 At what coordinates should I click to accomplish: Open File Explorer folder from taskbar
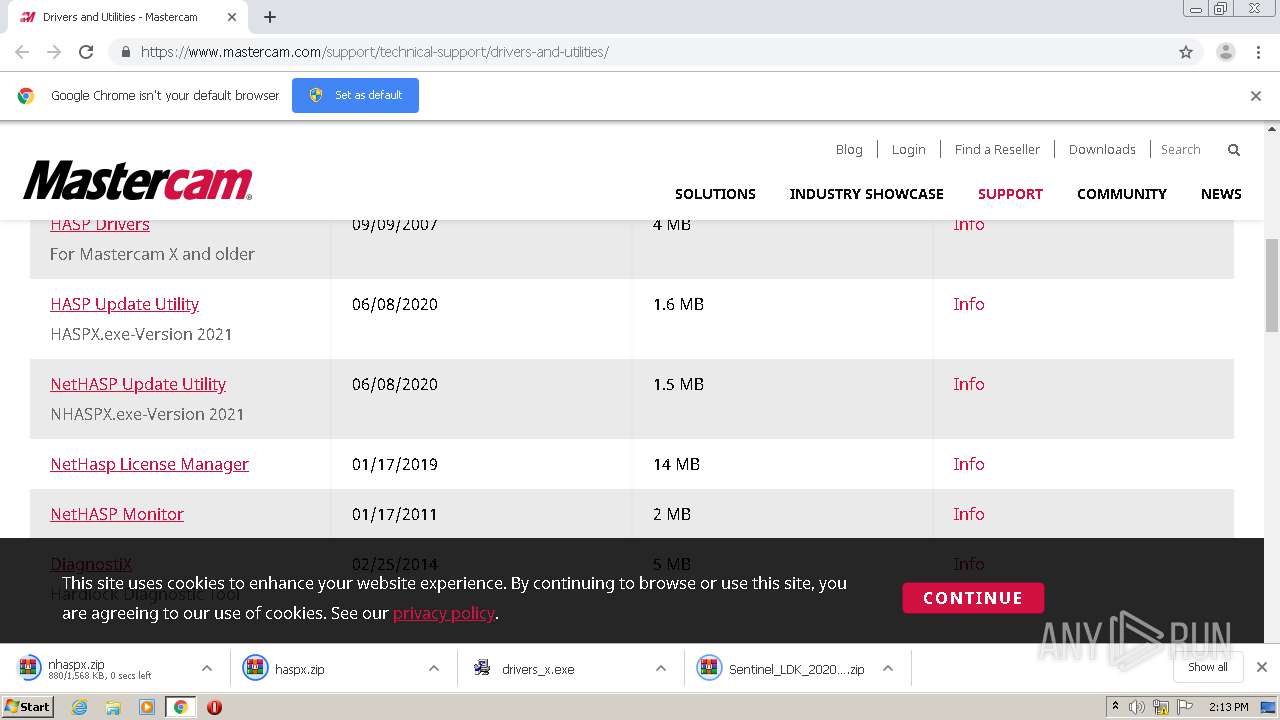pos(113,707)
